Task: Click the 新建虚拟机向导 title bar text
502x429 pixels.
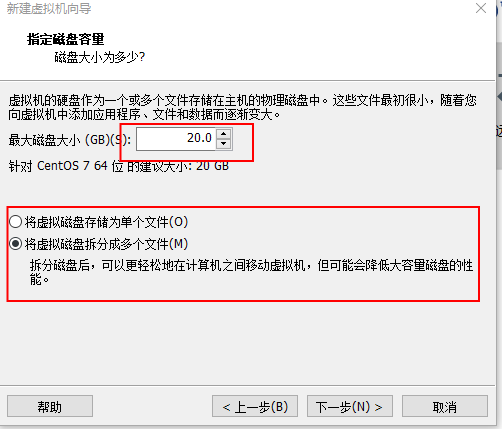Action: tap(49, 8)
